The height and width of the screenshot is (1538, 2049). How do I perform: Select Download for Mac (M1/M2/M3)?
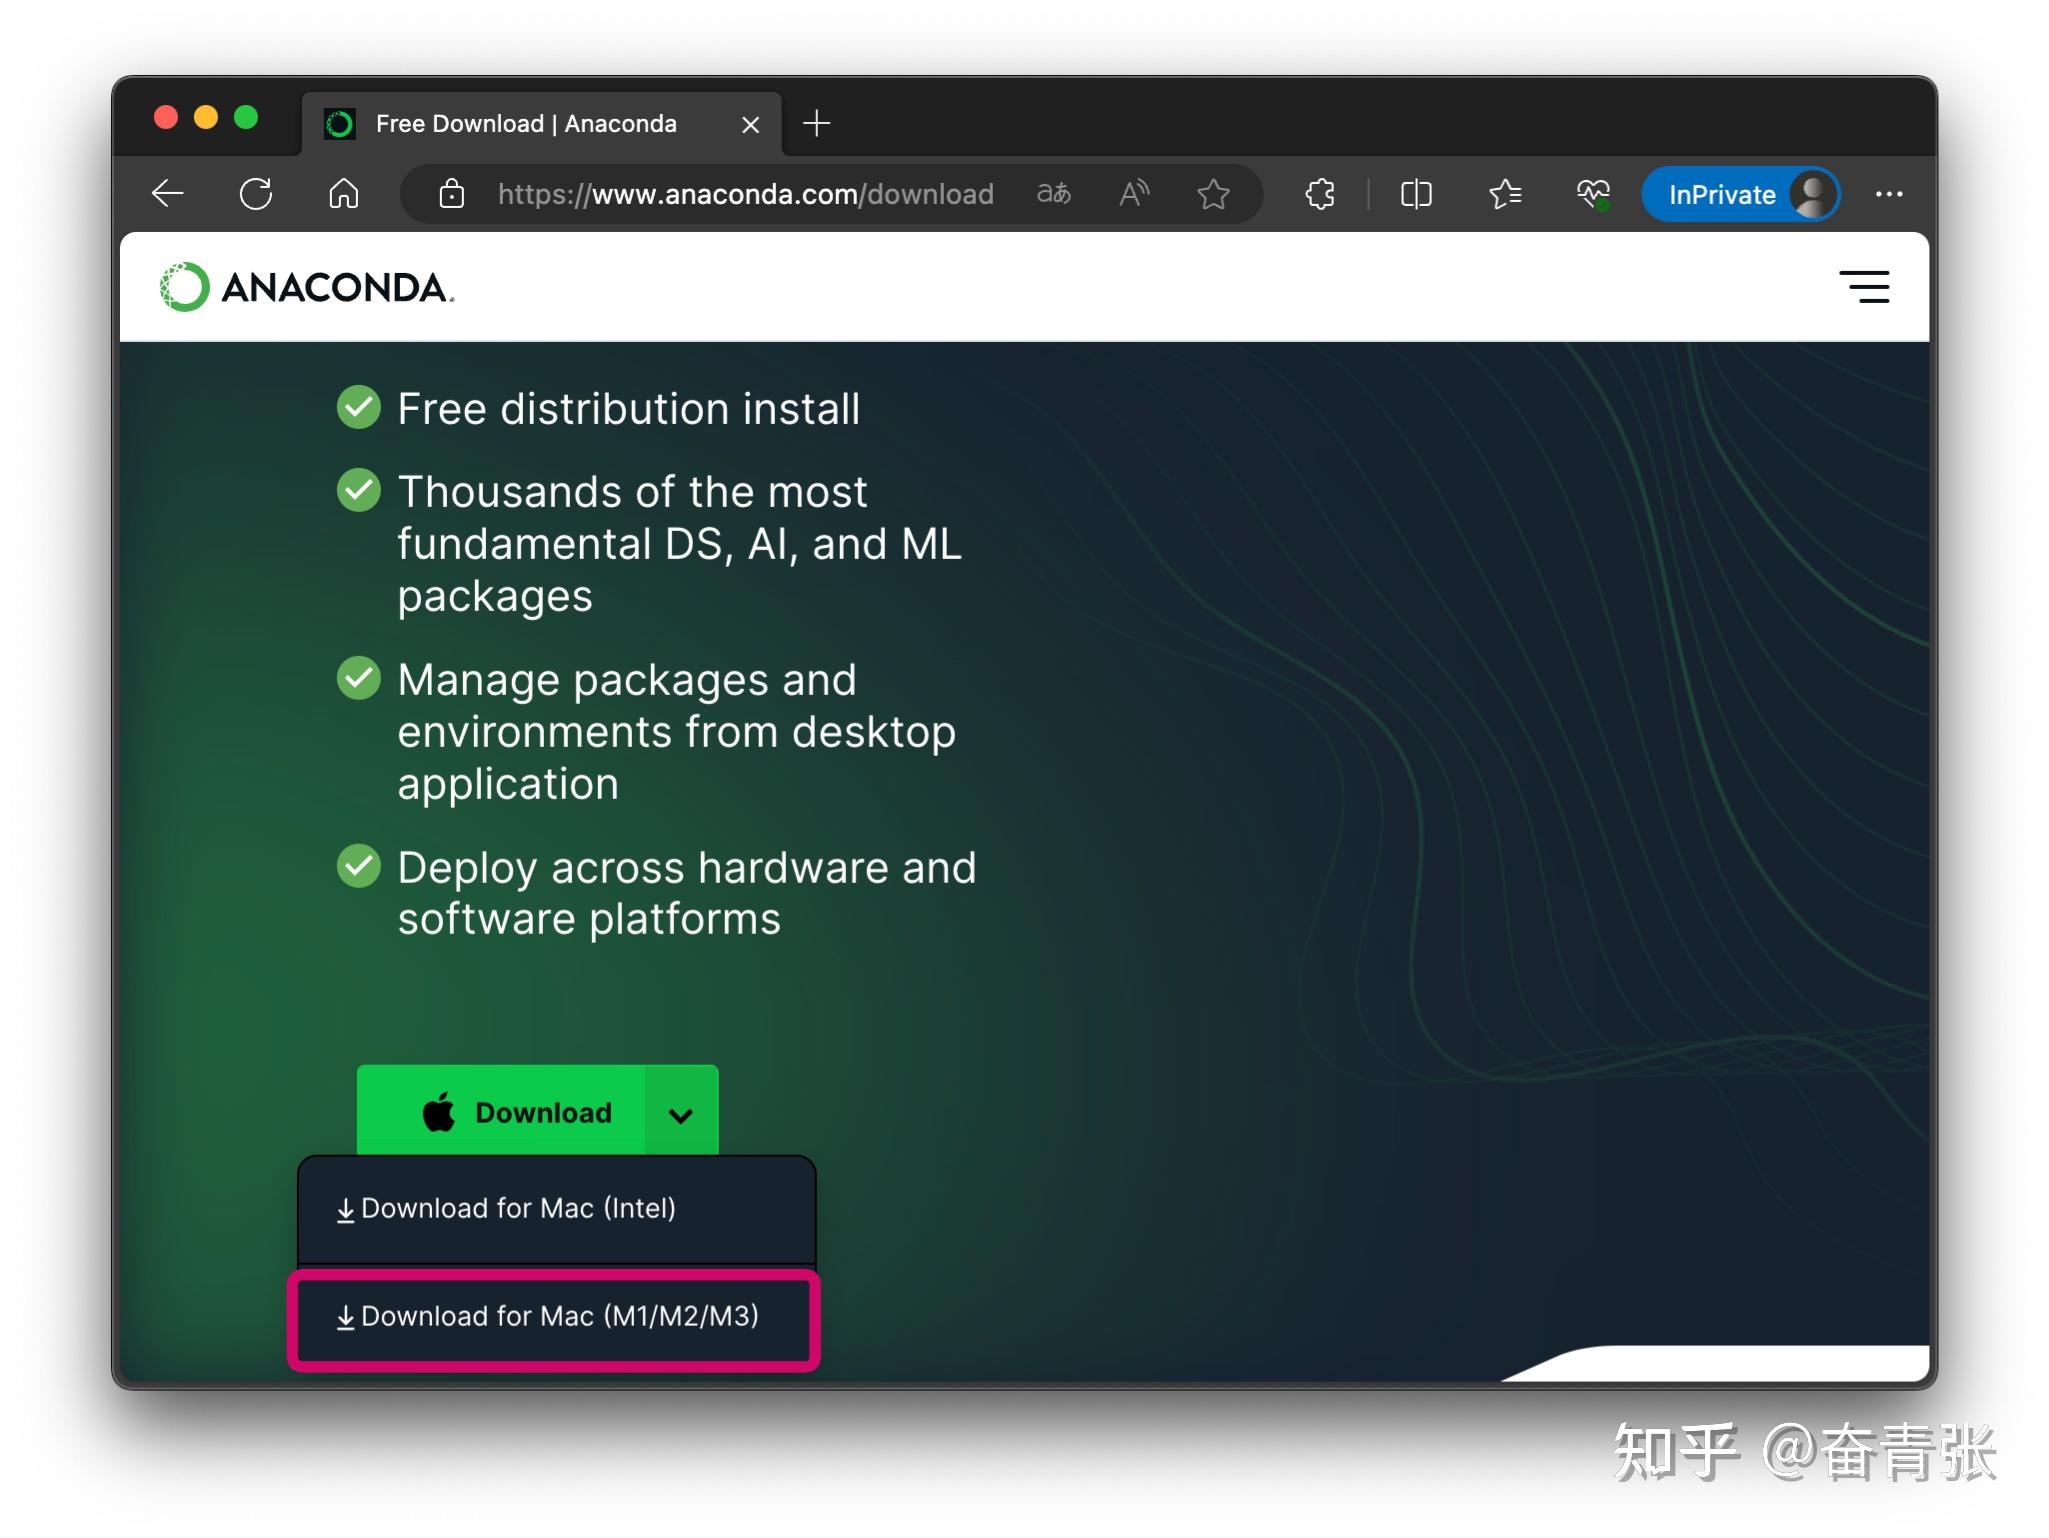tap(558, 1317)
